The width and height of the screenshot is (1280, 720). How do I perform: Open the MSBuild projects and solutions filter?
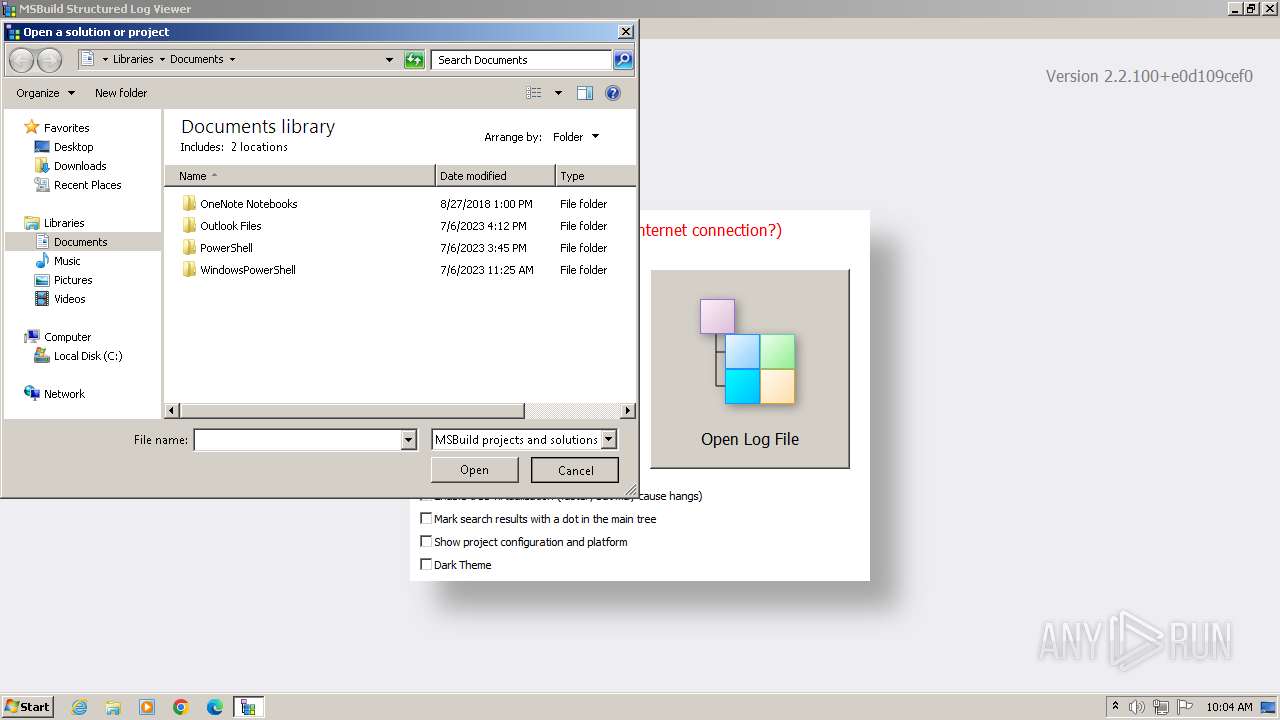(x=524, y=440)
